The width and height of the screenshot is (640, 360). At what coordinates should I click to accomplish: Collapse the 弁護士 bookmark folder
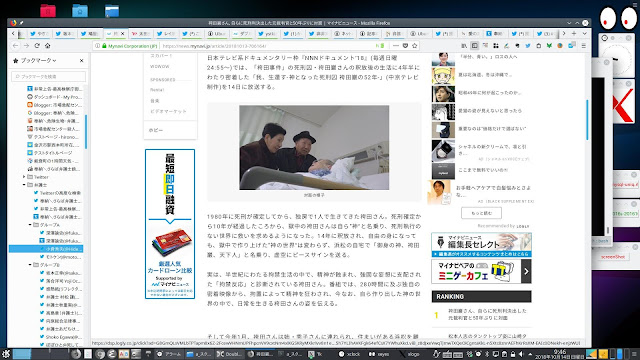click(24, 185)
